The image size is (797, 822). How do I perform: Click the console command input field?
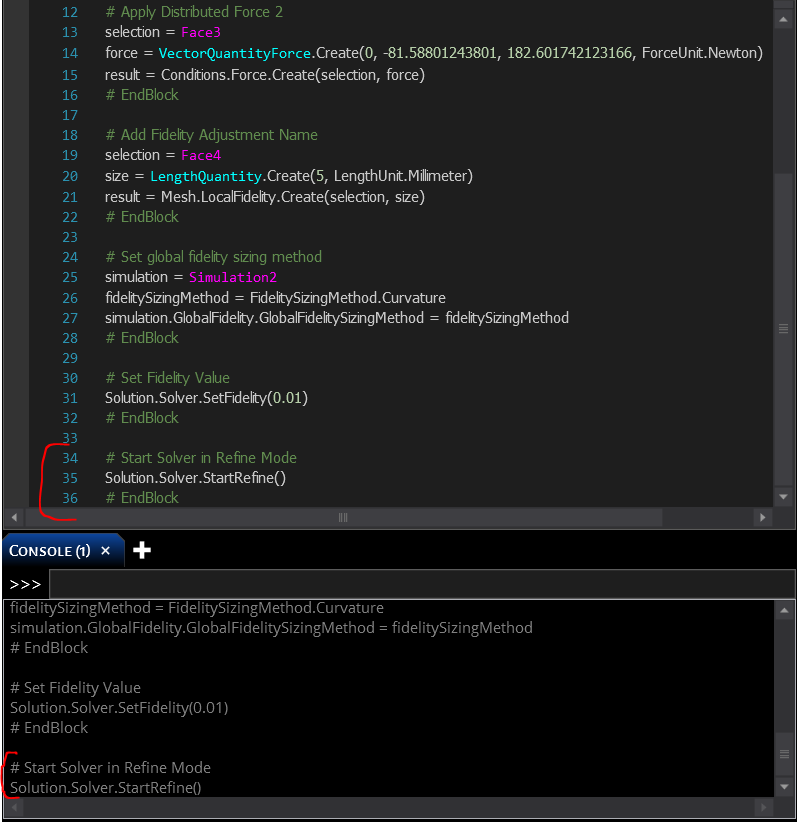tap(422, 583)
